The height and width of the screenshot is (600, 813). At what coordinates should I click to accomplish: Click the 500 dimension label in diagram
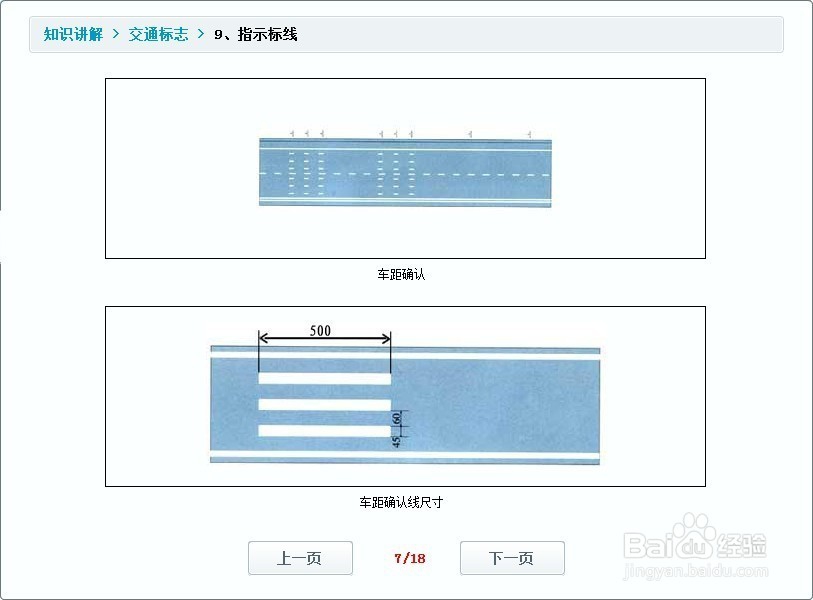(x=320, y=330)
